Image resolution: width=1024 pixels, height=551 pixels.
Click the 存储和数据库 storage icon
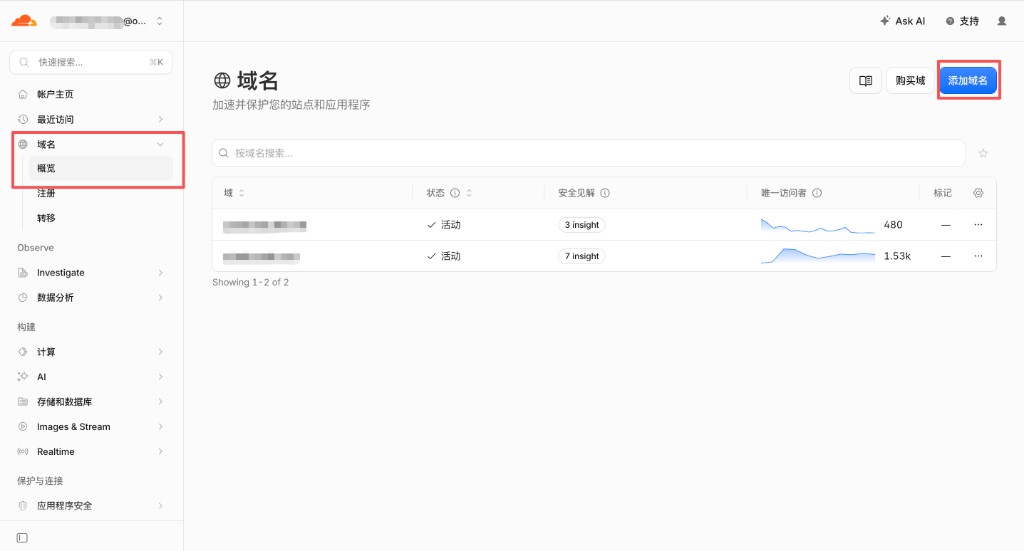pos(23,401)
